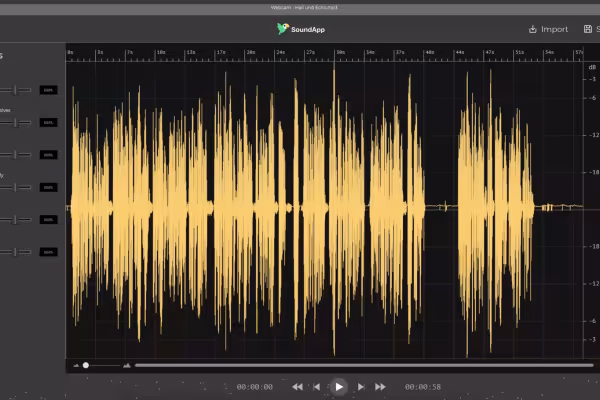Jump to the end with skip-forward button
This screenshot has height=400, width=600.
360,387
